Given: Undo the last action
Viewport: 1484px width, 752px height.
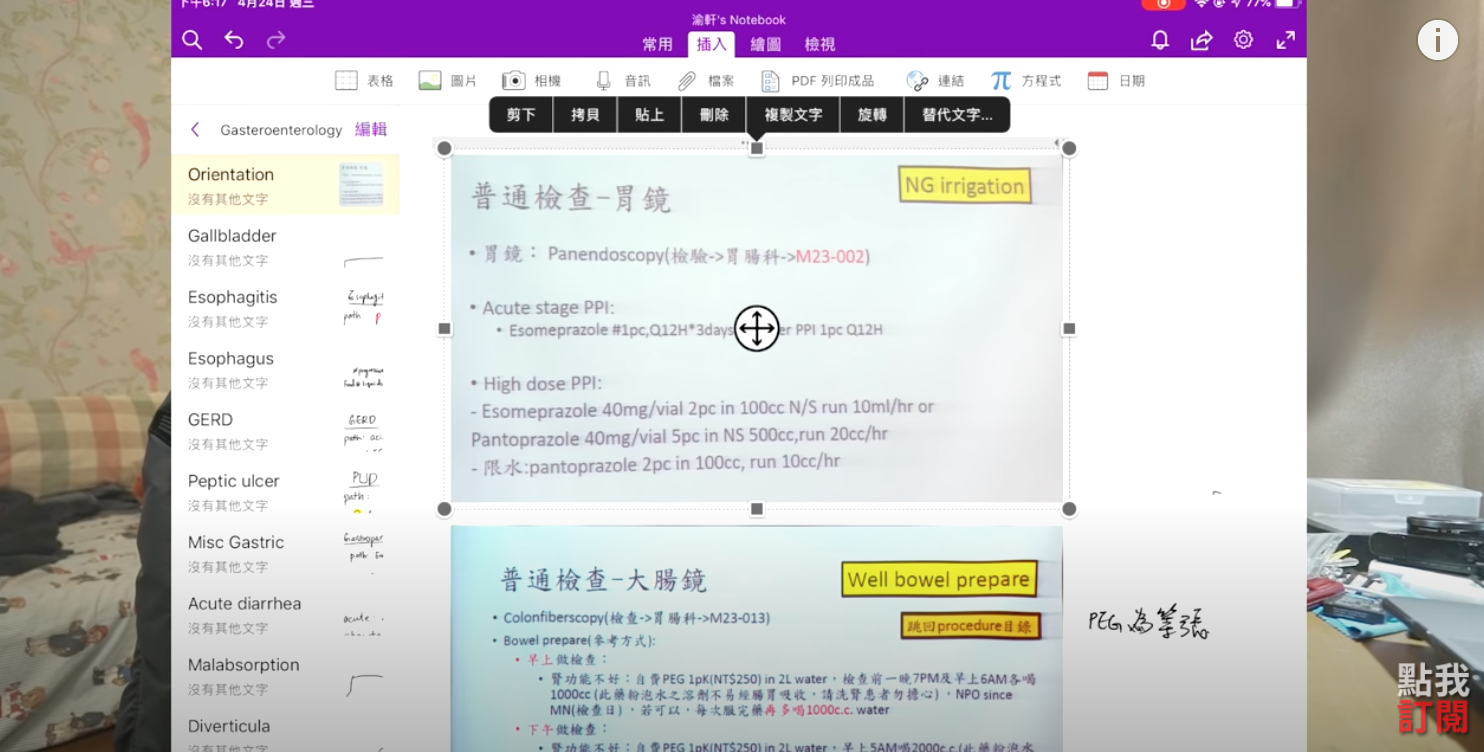Looking at the screenshot, I should pyautogui.click(x=234, y=40).
